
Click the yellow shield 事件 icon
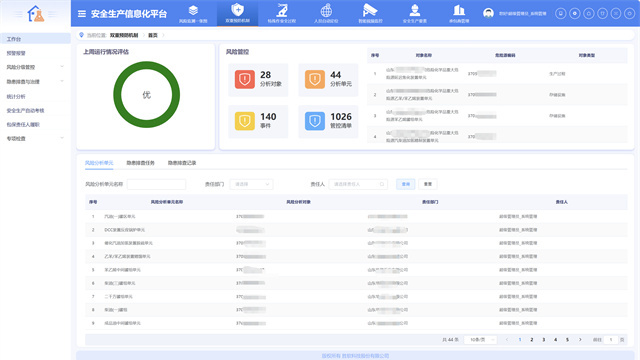244,121
